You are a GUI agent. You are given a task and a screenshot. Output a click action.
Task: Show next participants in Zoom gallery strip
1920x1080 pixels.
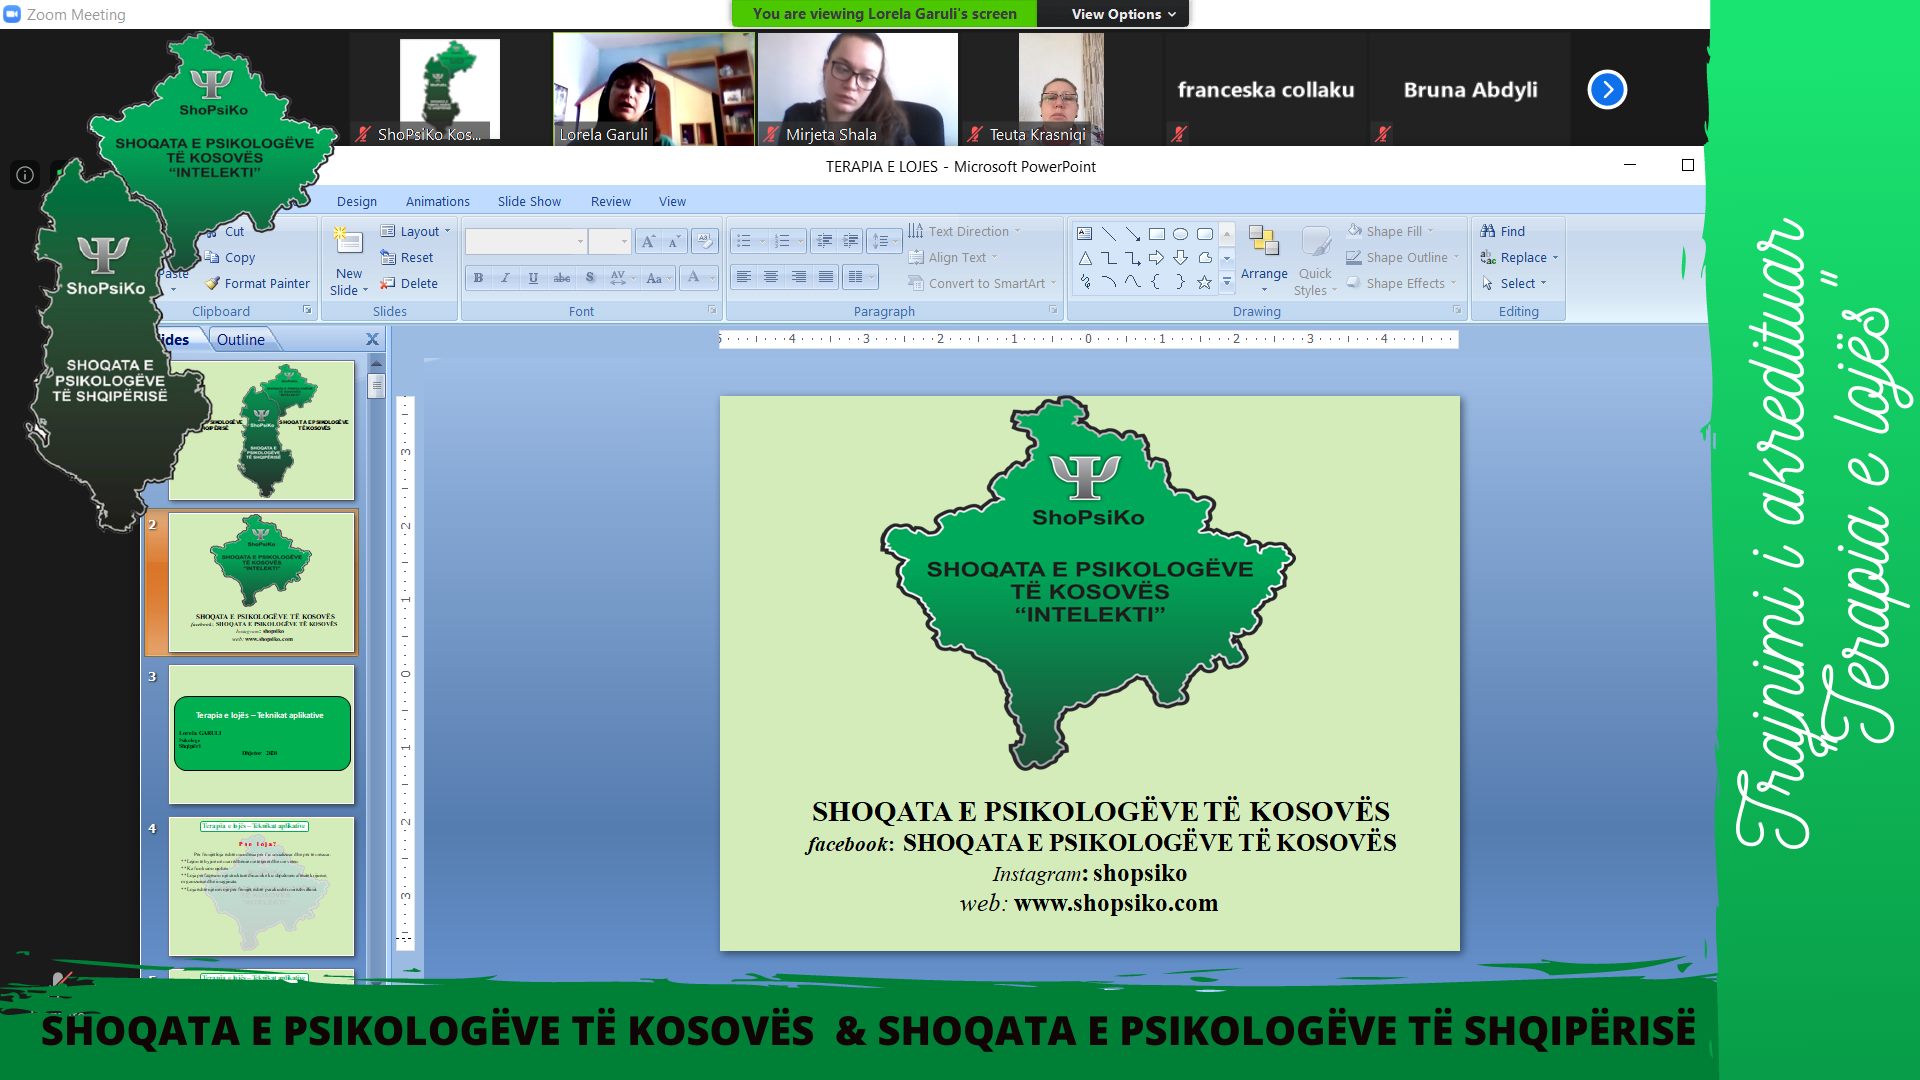[1607, 90]
